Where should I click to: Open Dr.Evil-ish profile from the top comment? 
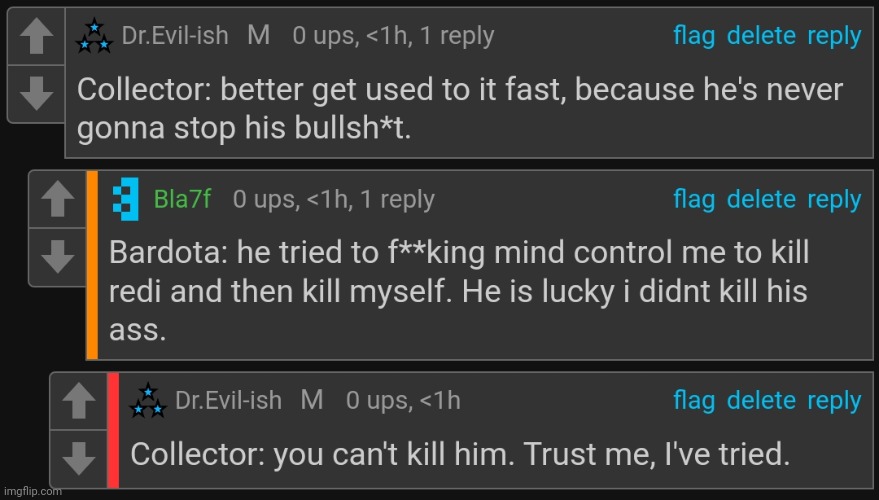[175, 36]
